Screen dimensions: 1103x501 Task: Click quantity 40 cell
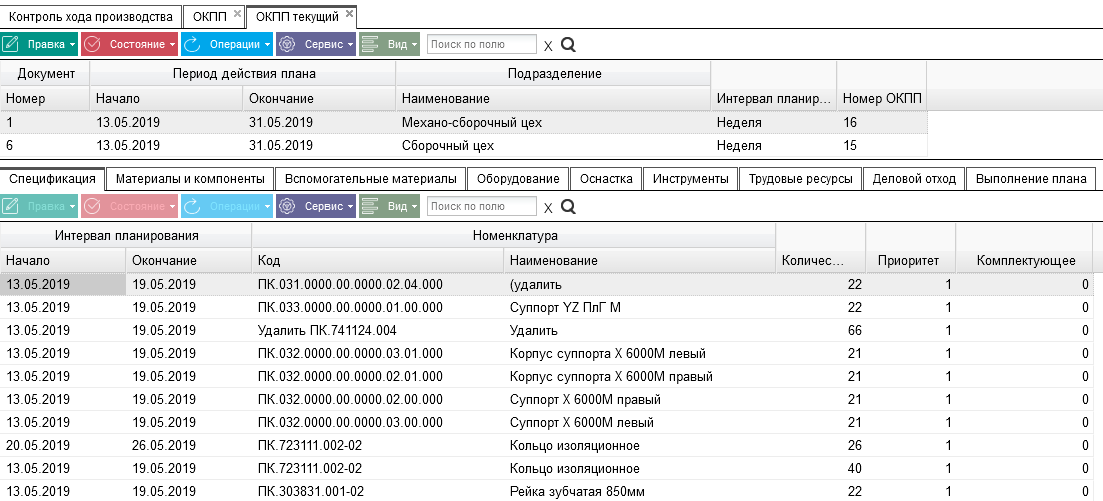(820, 469)
